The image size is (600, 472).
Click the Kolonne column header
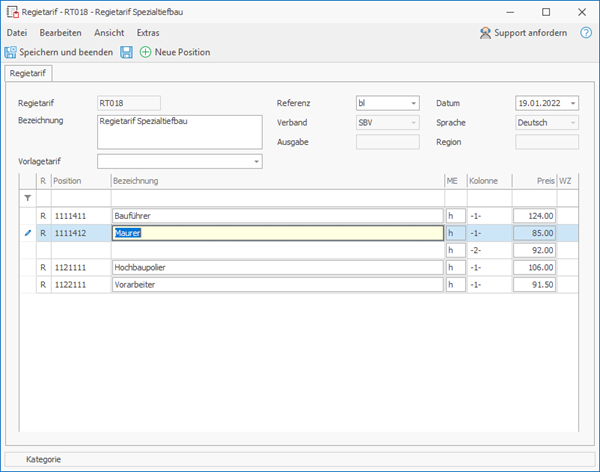tap(489, 181)
